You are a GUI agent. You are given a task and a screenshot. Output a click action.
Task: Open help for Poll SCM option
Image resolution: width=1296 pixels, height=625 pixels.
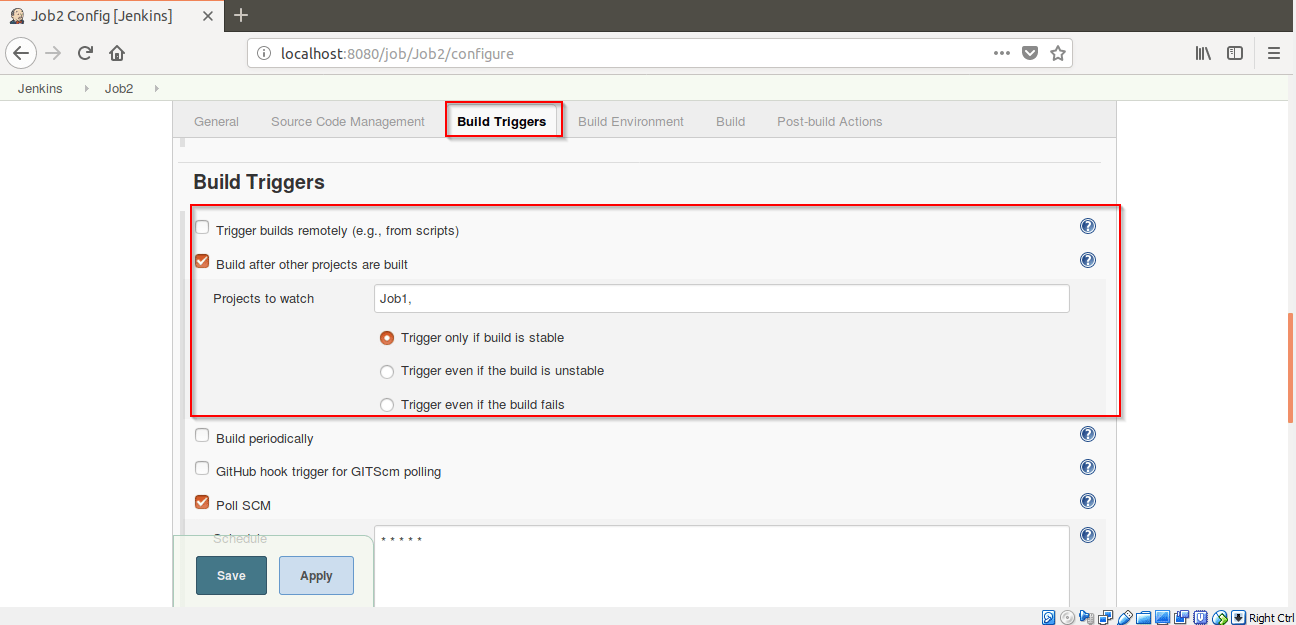click(1087, 501)
